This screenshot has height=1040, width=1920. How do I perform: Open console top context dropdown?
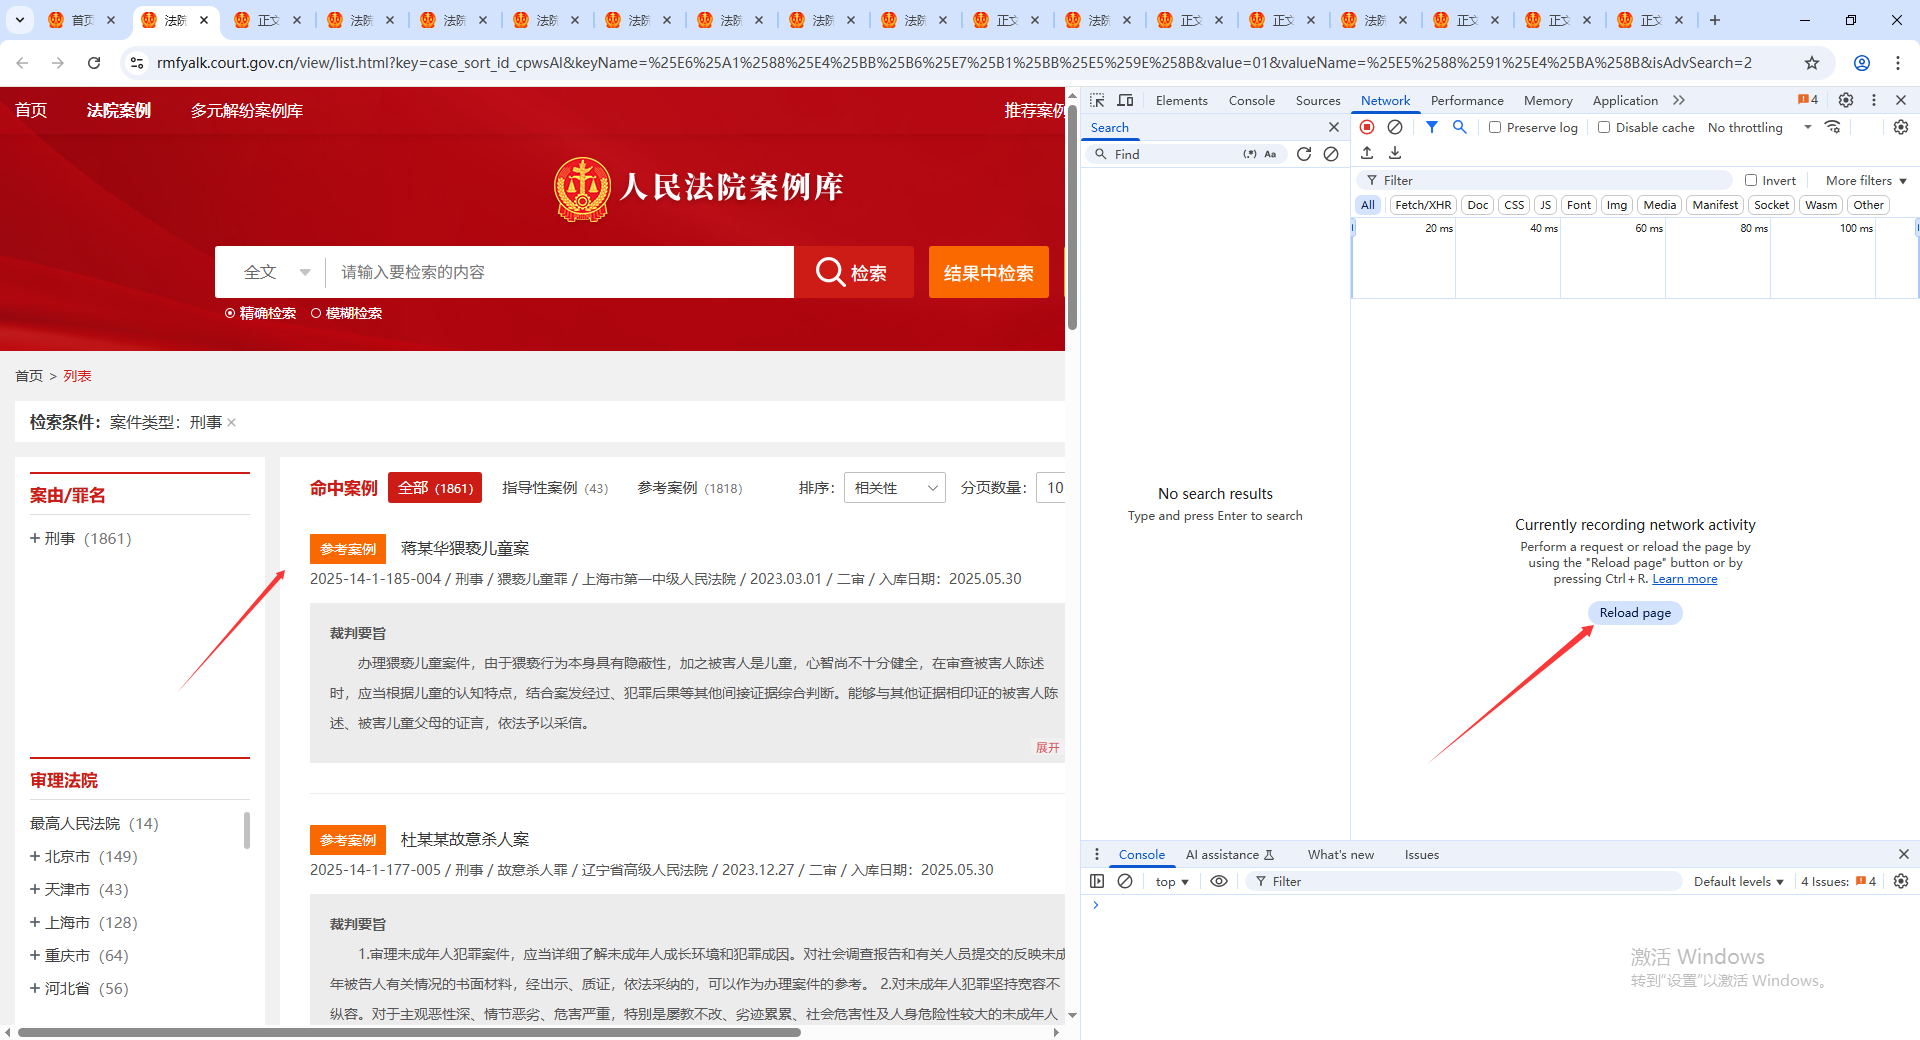pyautogui.click(x=1172, y=881)
